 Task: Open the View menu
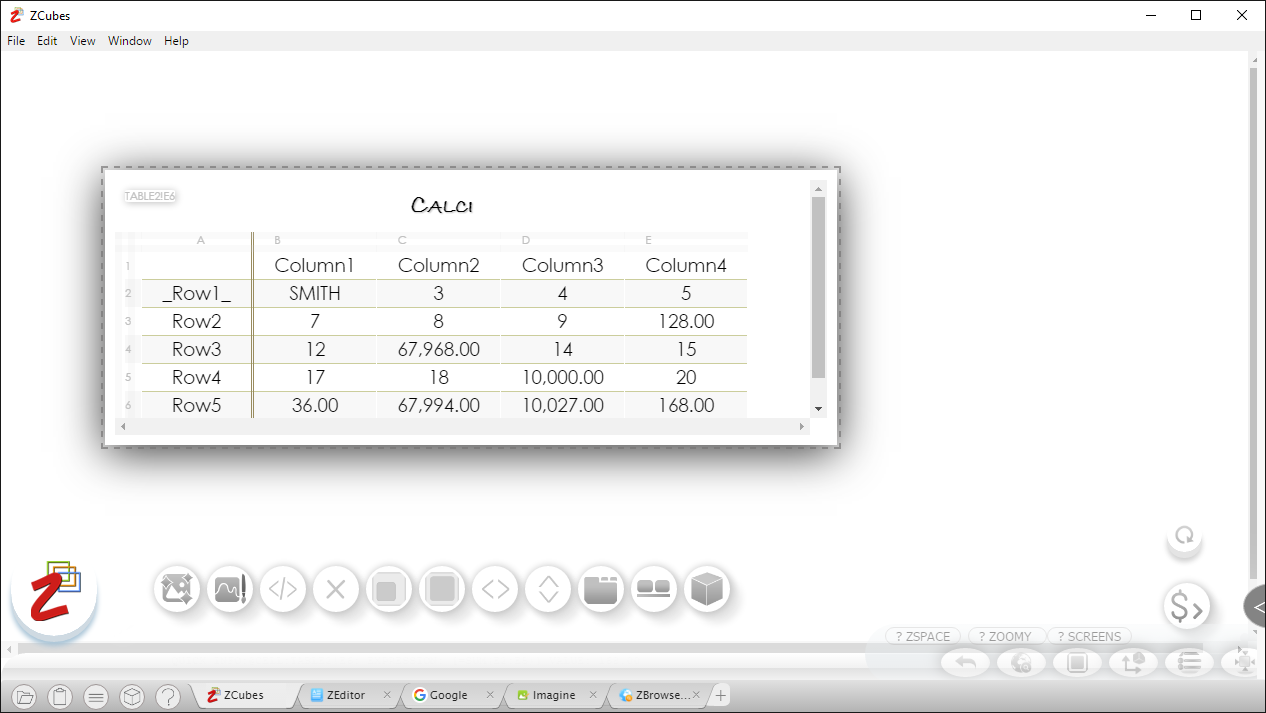click(83, 41)
